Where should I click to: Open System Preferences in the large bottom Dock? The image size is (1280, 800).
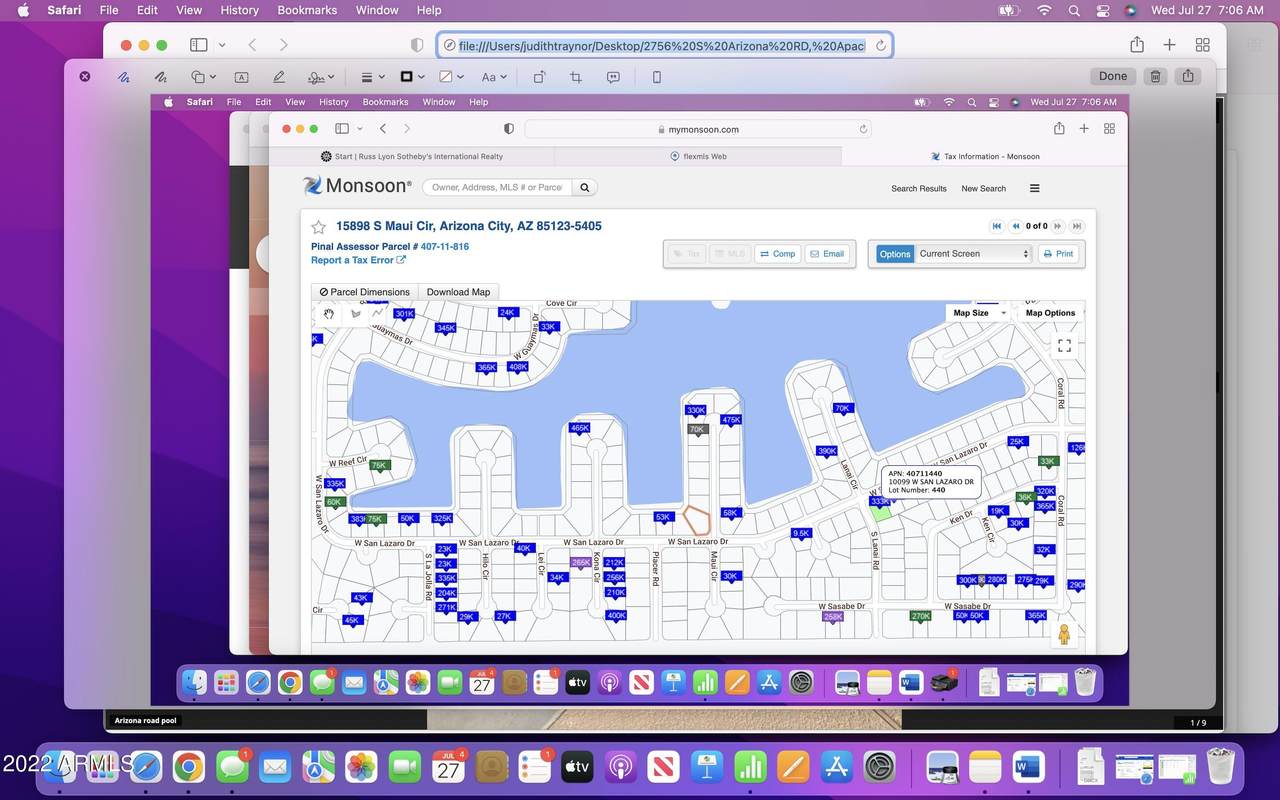pyautogui.click(x=879, y=767)
